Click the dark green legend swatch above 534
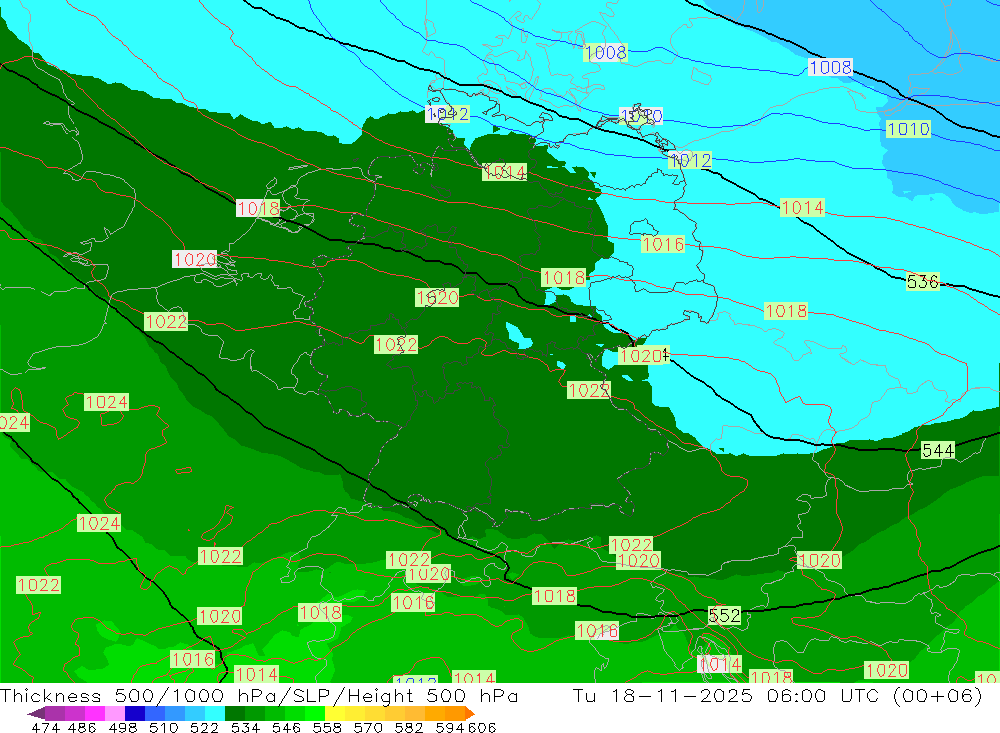Viewport: 1000px width, 733px height. pyautogui.click(x=235, y=713)
